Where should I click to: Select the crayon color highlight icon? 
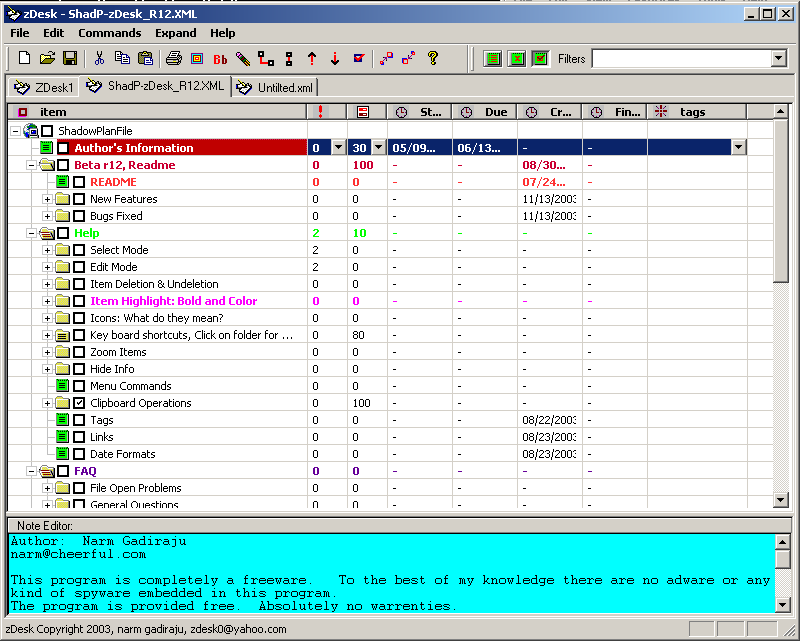(243, 59)
